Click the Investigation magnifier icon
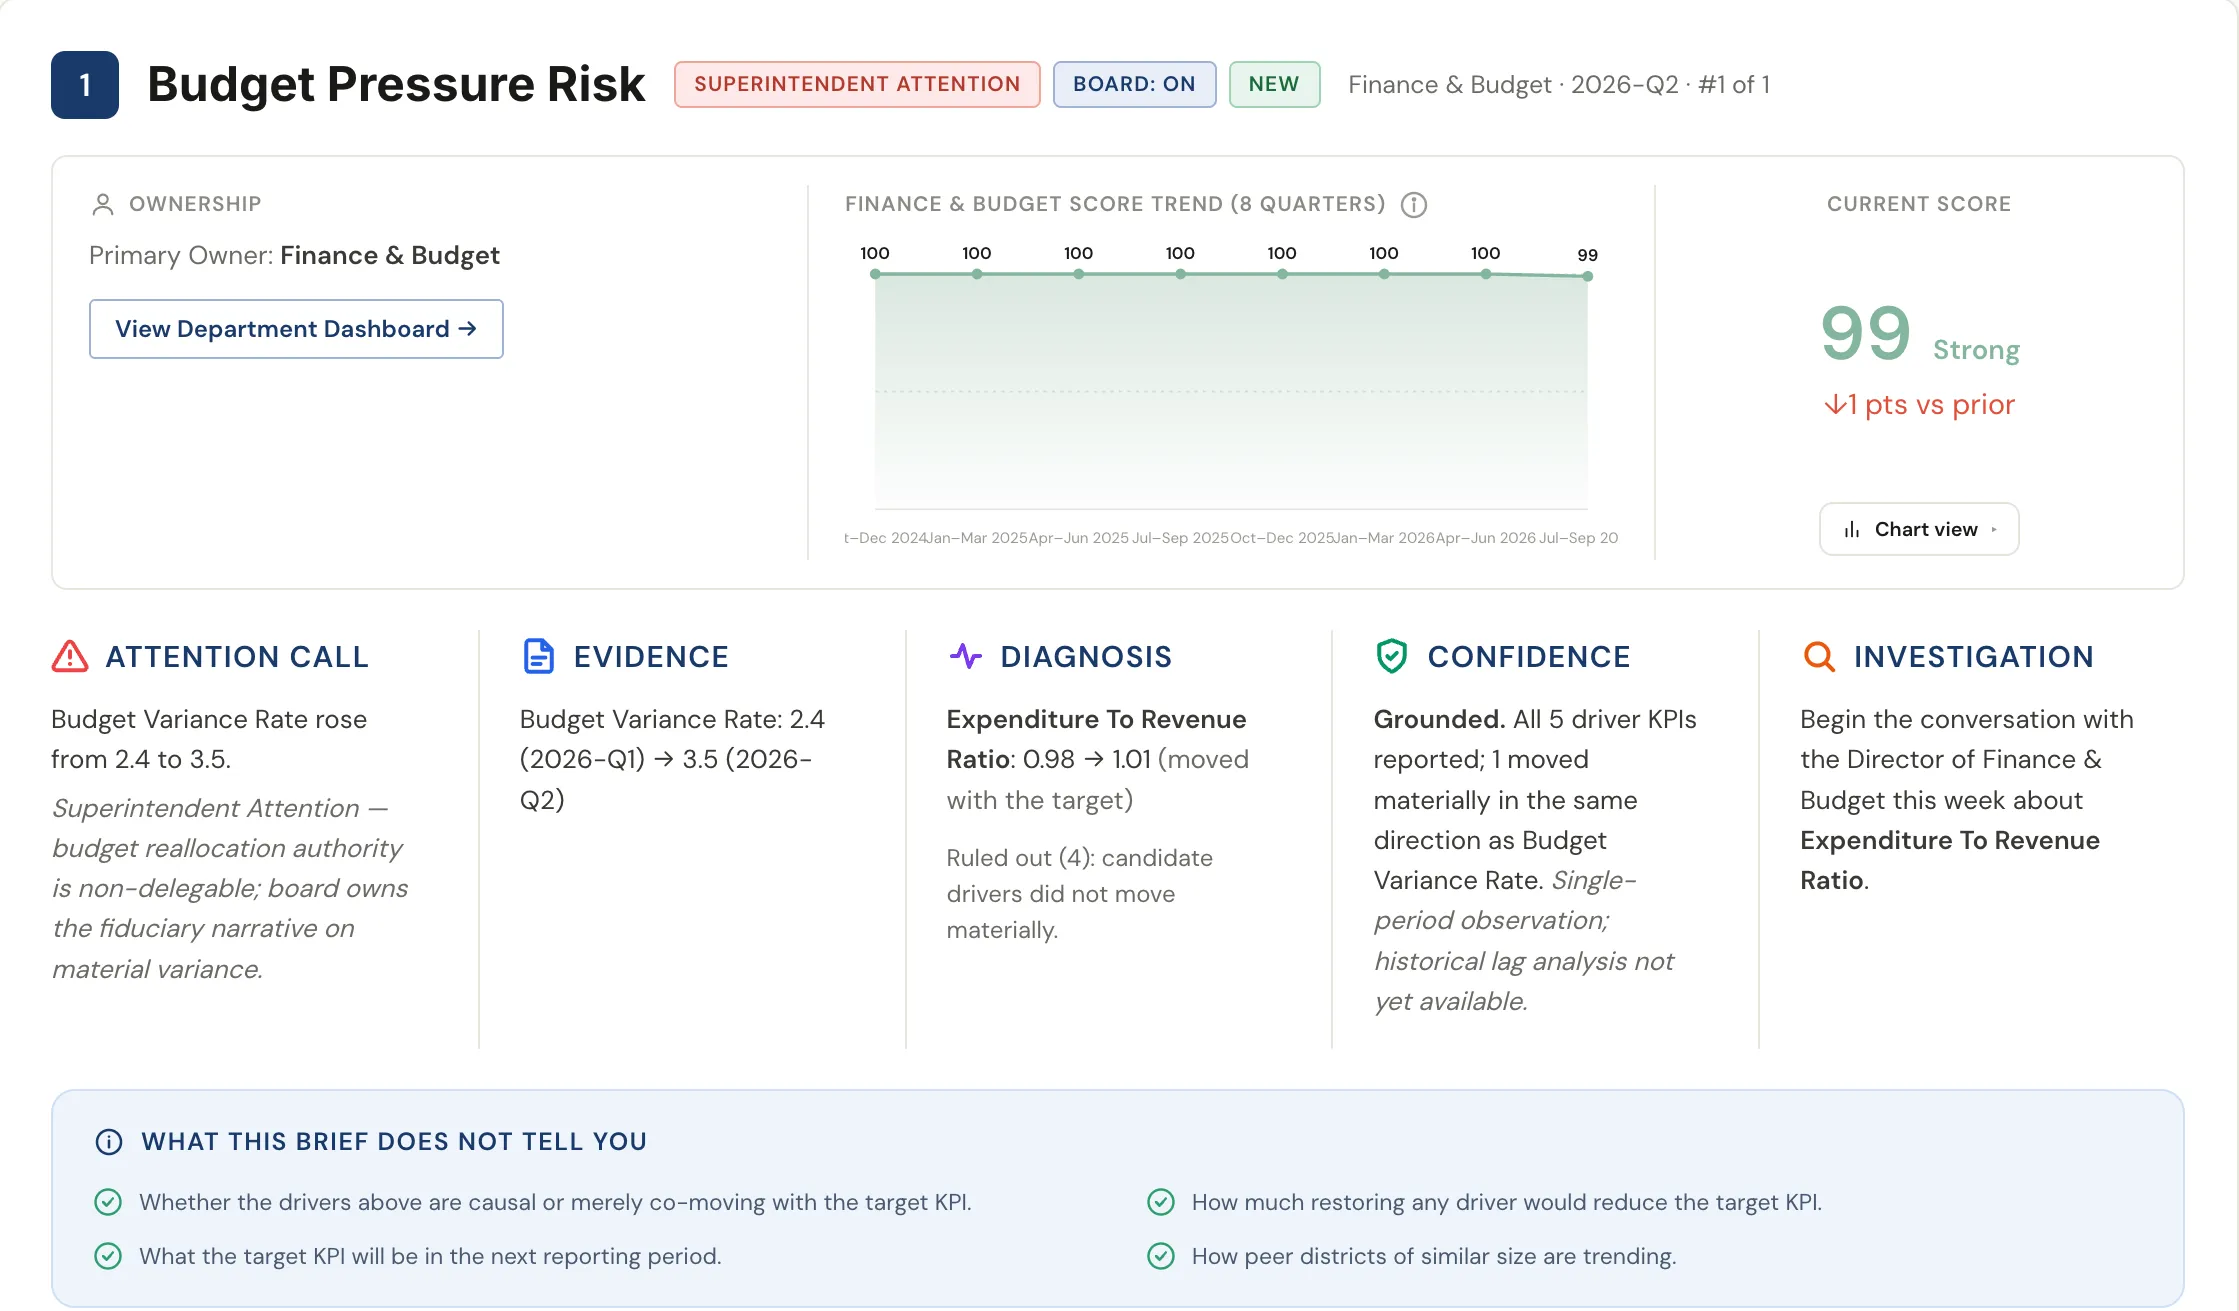 (1818, 656)
